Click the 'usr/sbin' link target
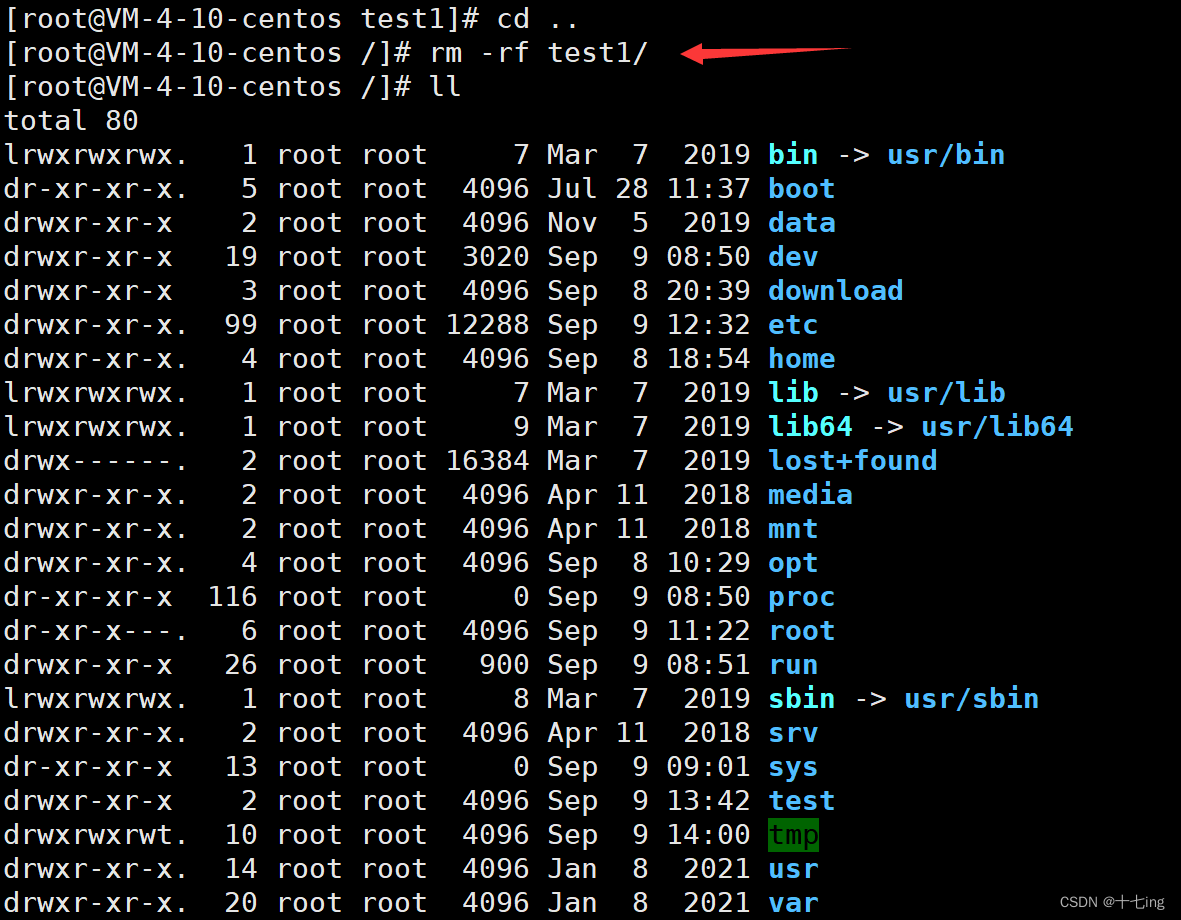 pyautogui.click(x=972, y=698)
